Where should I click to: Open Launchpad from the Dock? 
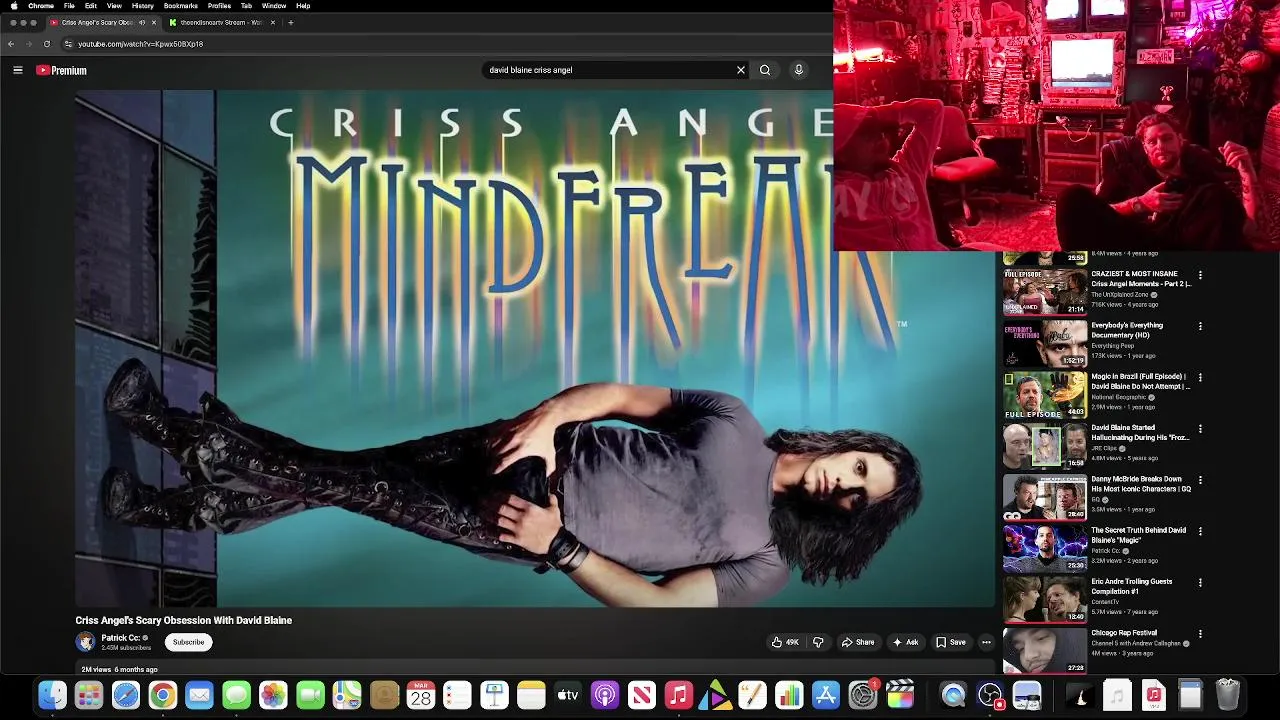89,694
